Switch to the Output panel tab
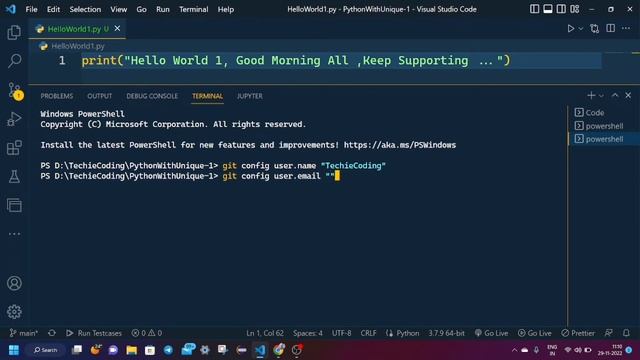 coord(100,96)
